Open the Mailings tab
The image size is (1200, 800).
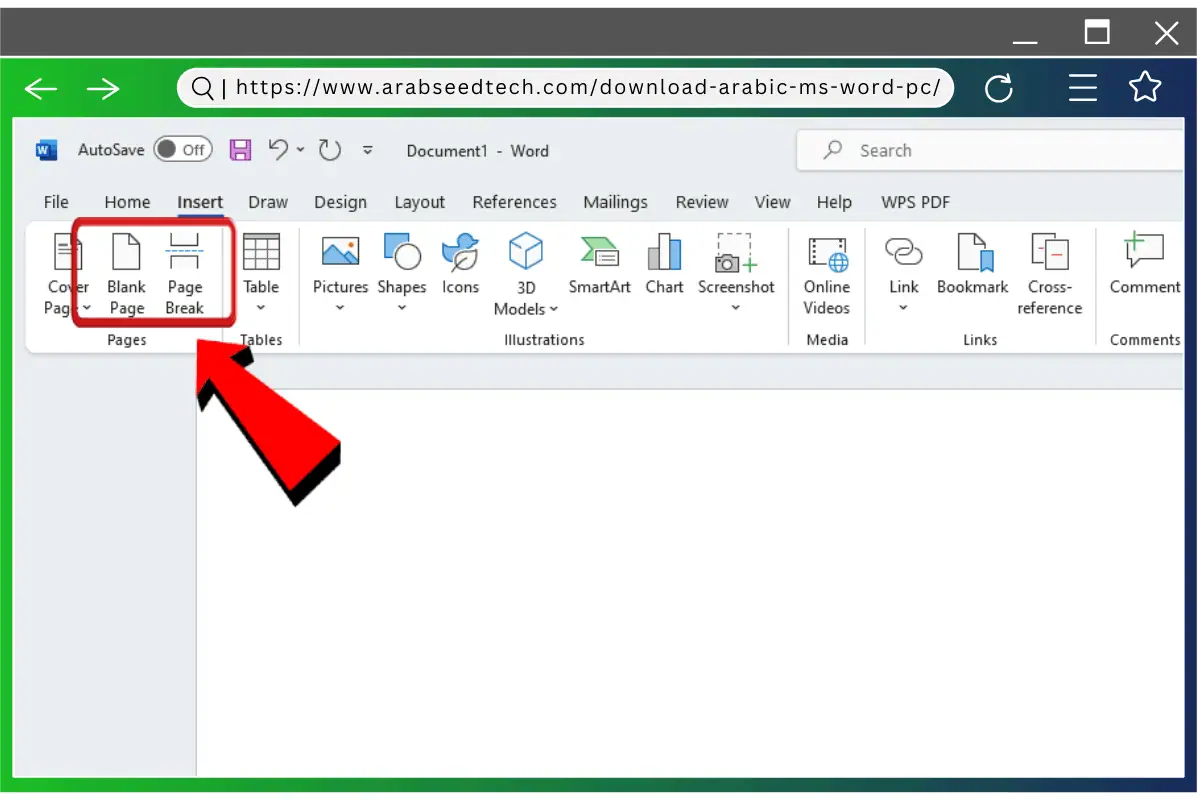tap(615, 202)
